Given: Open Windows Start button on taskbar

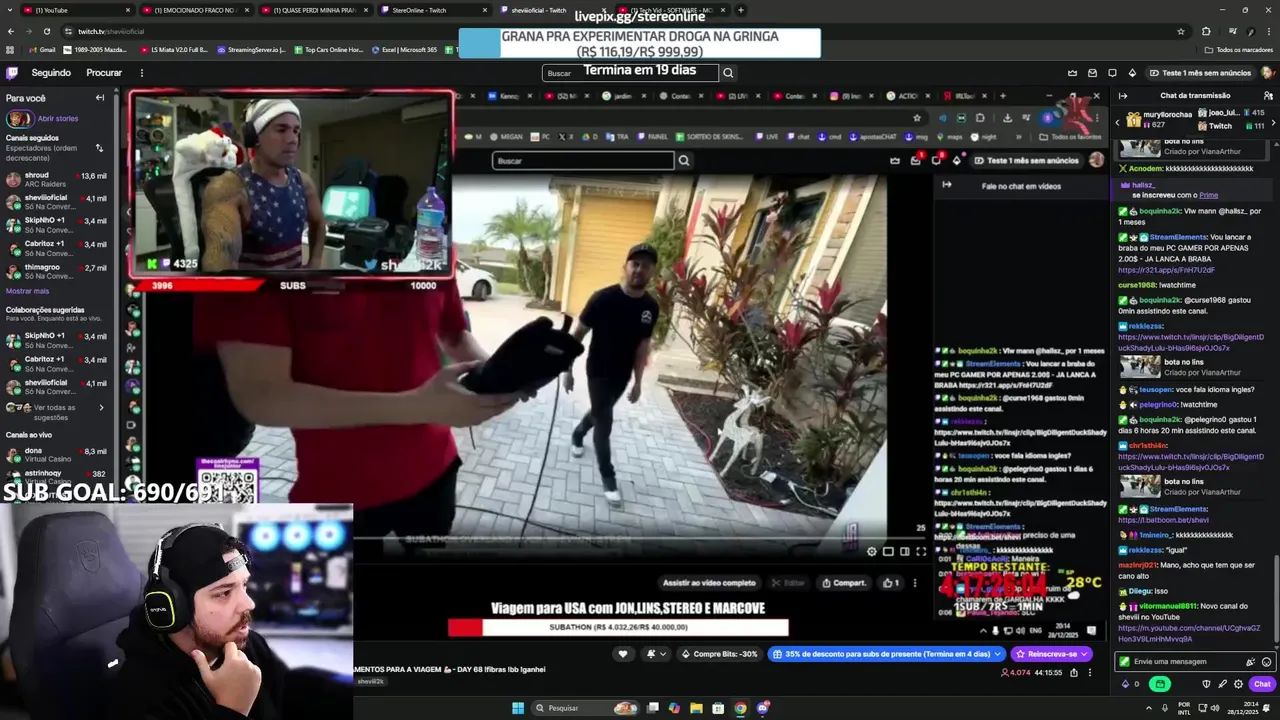Looking at the screenshot, I should coord(518,708).
